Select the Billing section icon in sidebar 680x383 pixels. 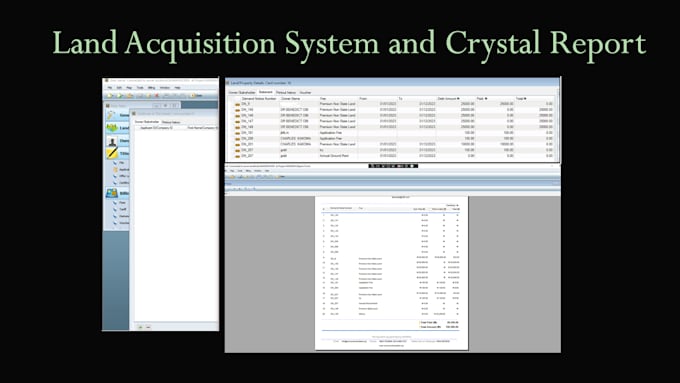(112, 193)
